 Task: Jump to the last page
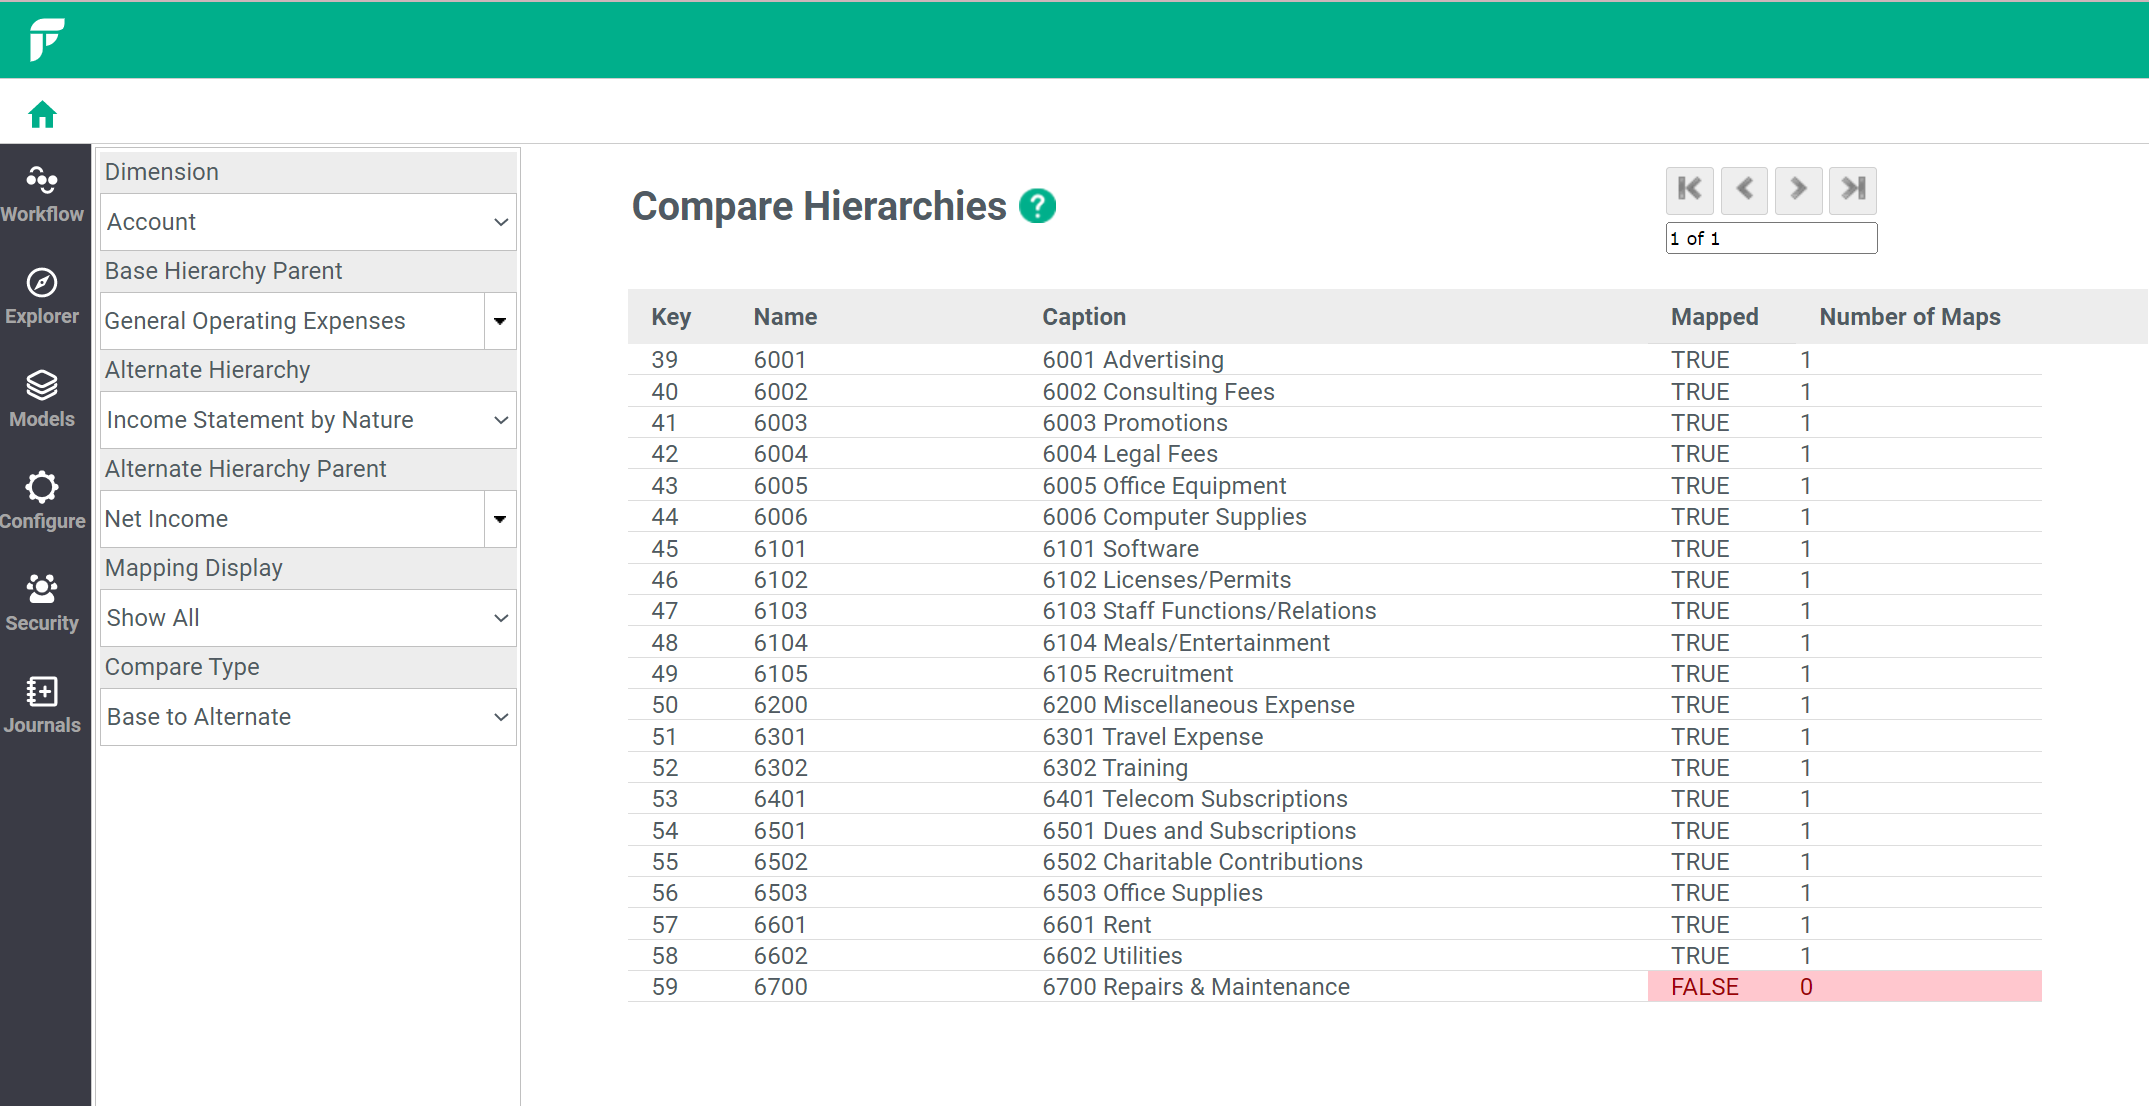click(1853, 189)
